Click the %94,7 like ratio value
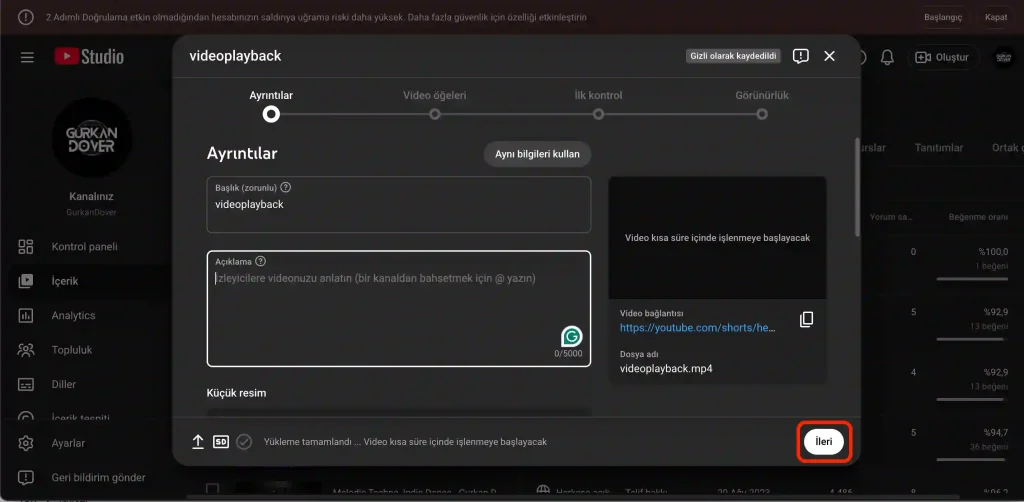The width and height of the screenshot is (1024, 502). [997, 432]
